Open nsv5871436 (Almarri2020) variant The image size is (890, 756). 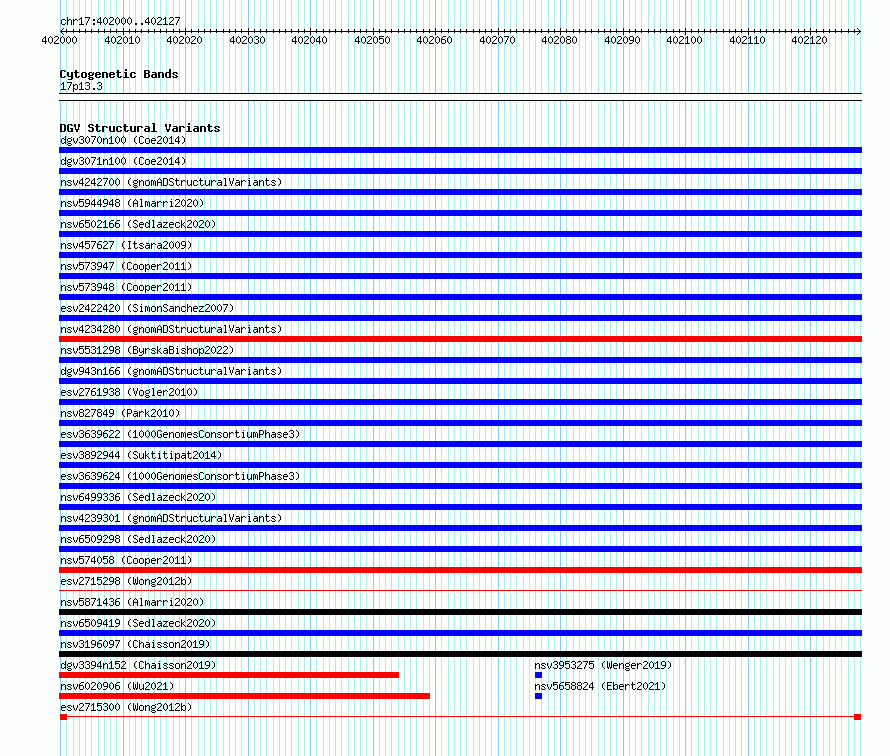click(x=132, y=602)
